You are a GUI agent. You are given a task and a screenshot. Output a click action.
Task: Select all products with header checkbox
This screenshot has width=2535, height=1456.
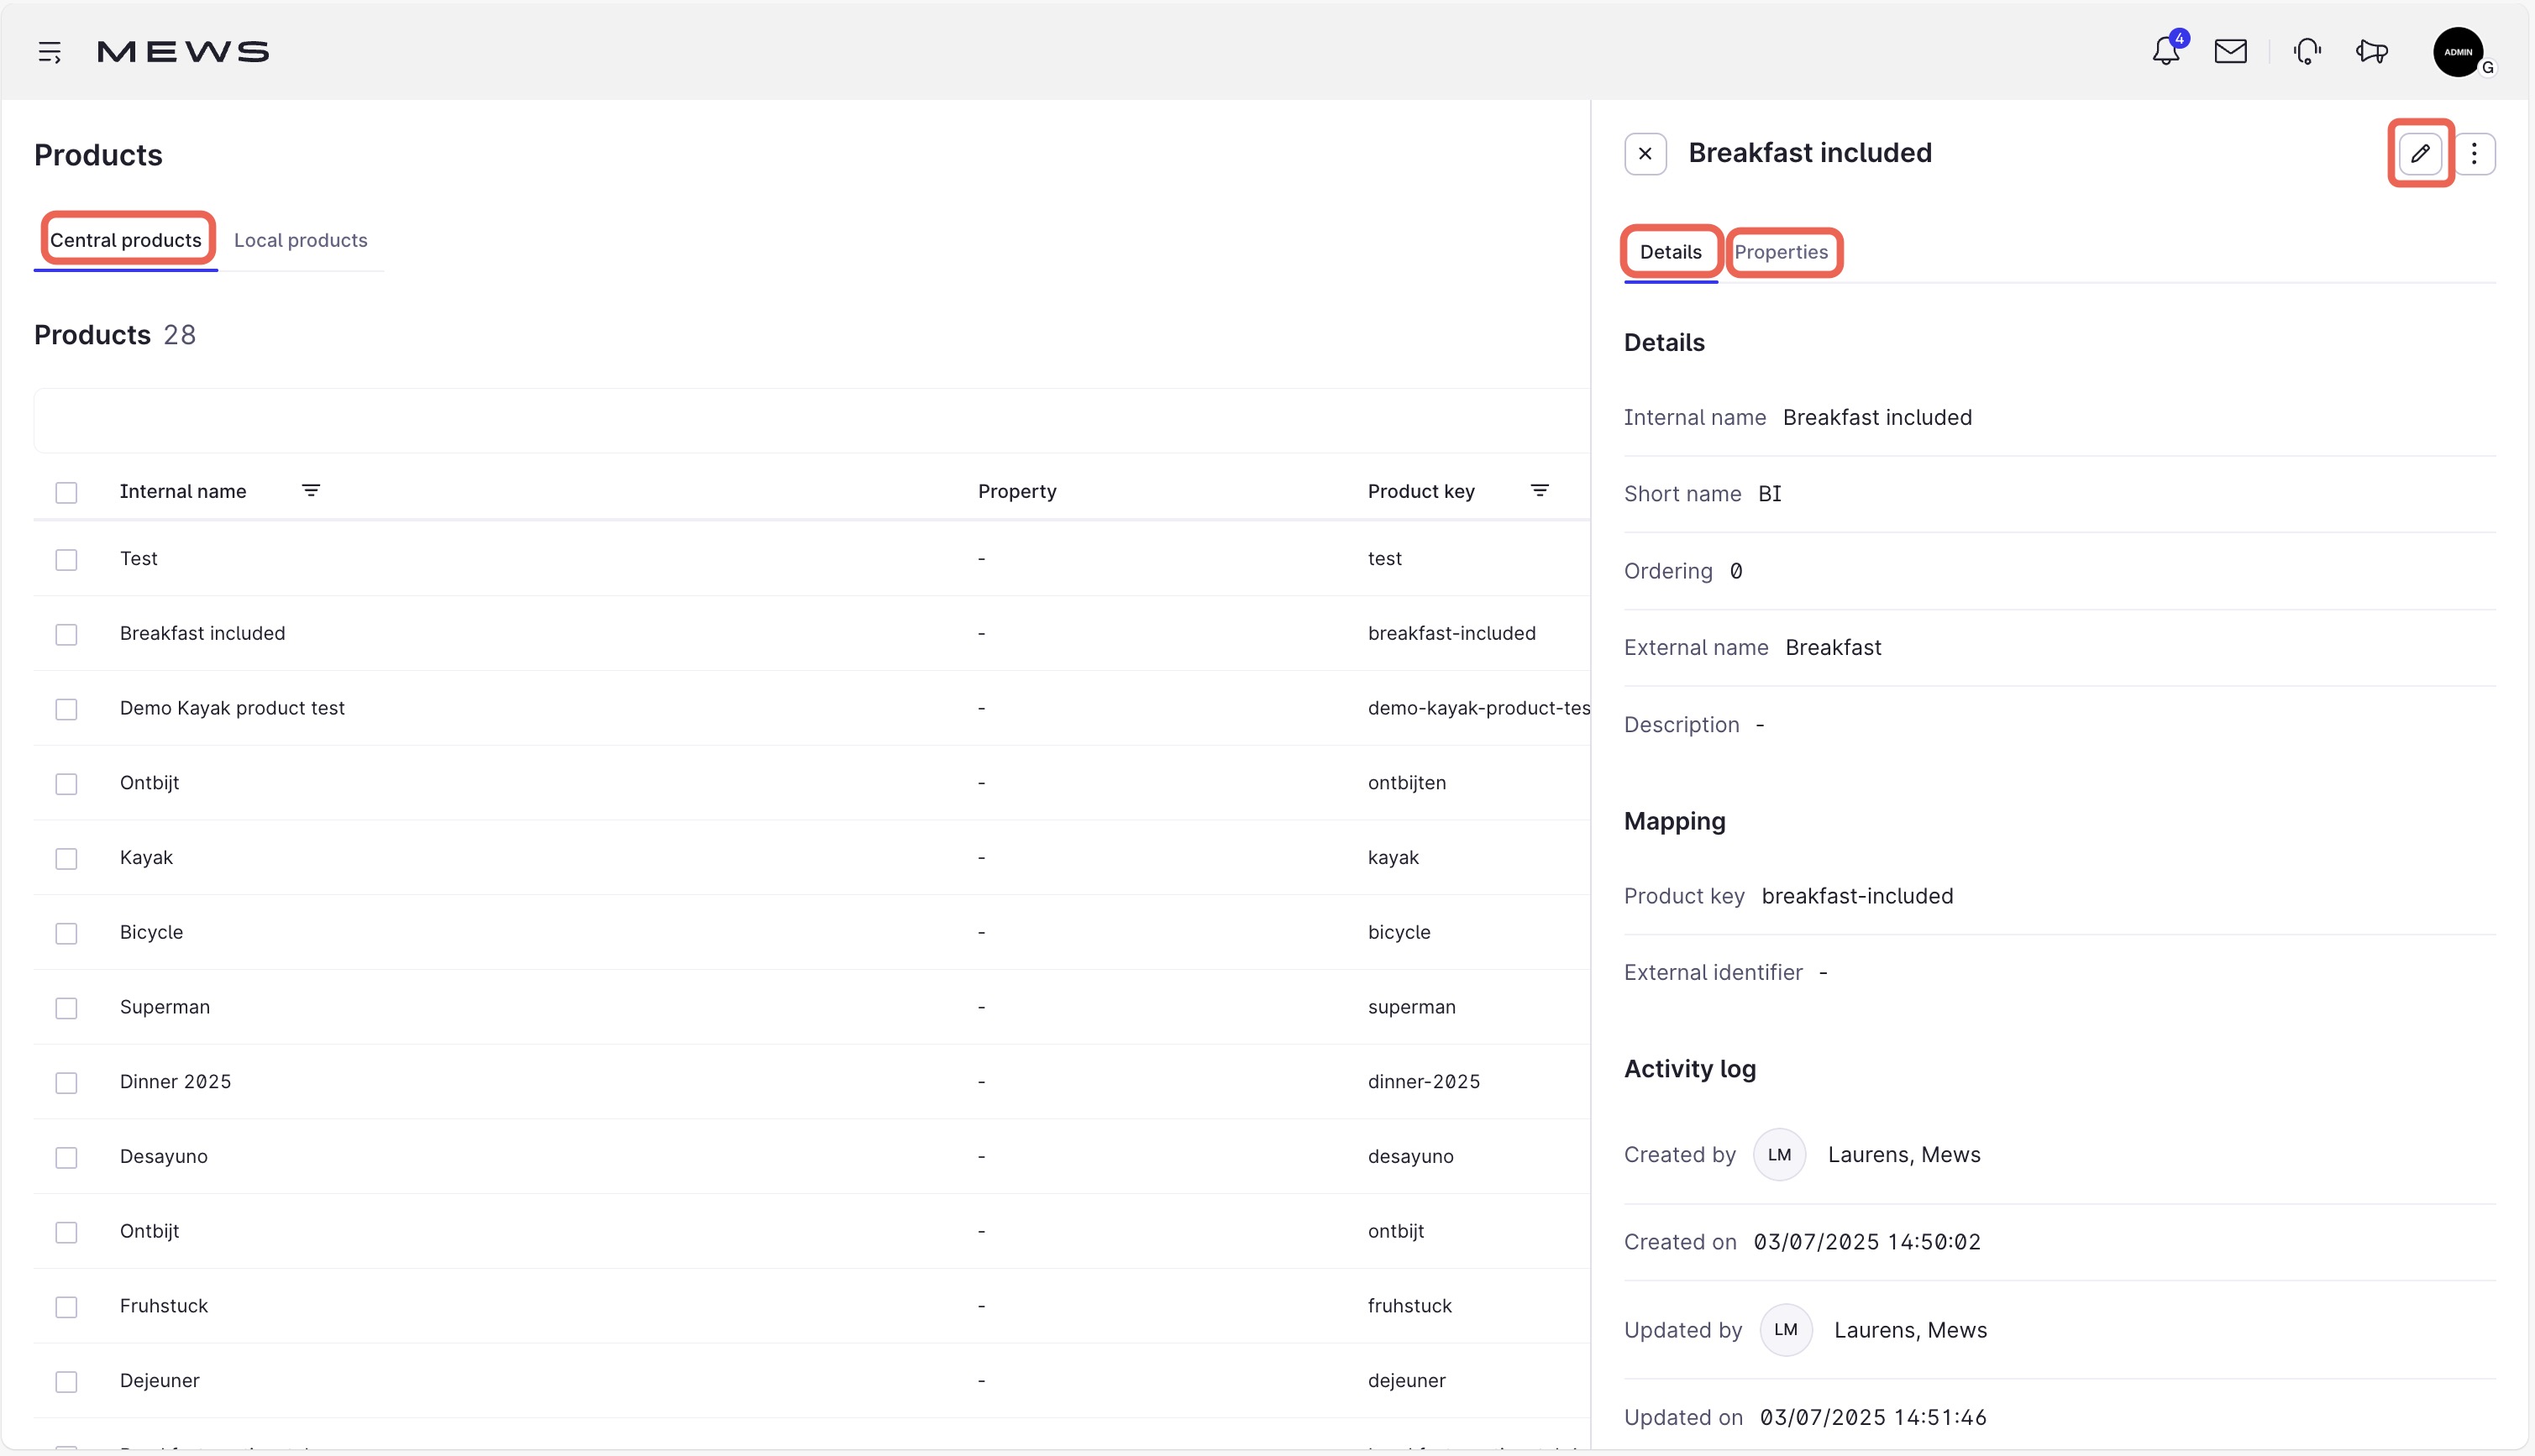tap(66, 493)
